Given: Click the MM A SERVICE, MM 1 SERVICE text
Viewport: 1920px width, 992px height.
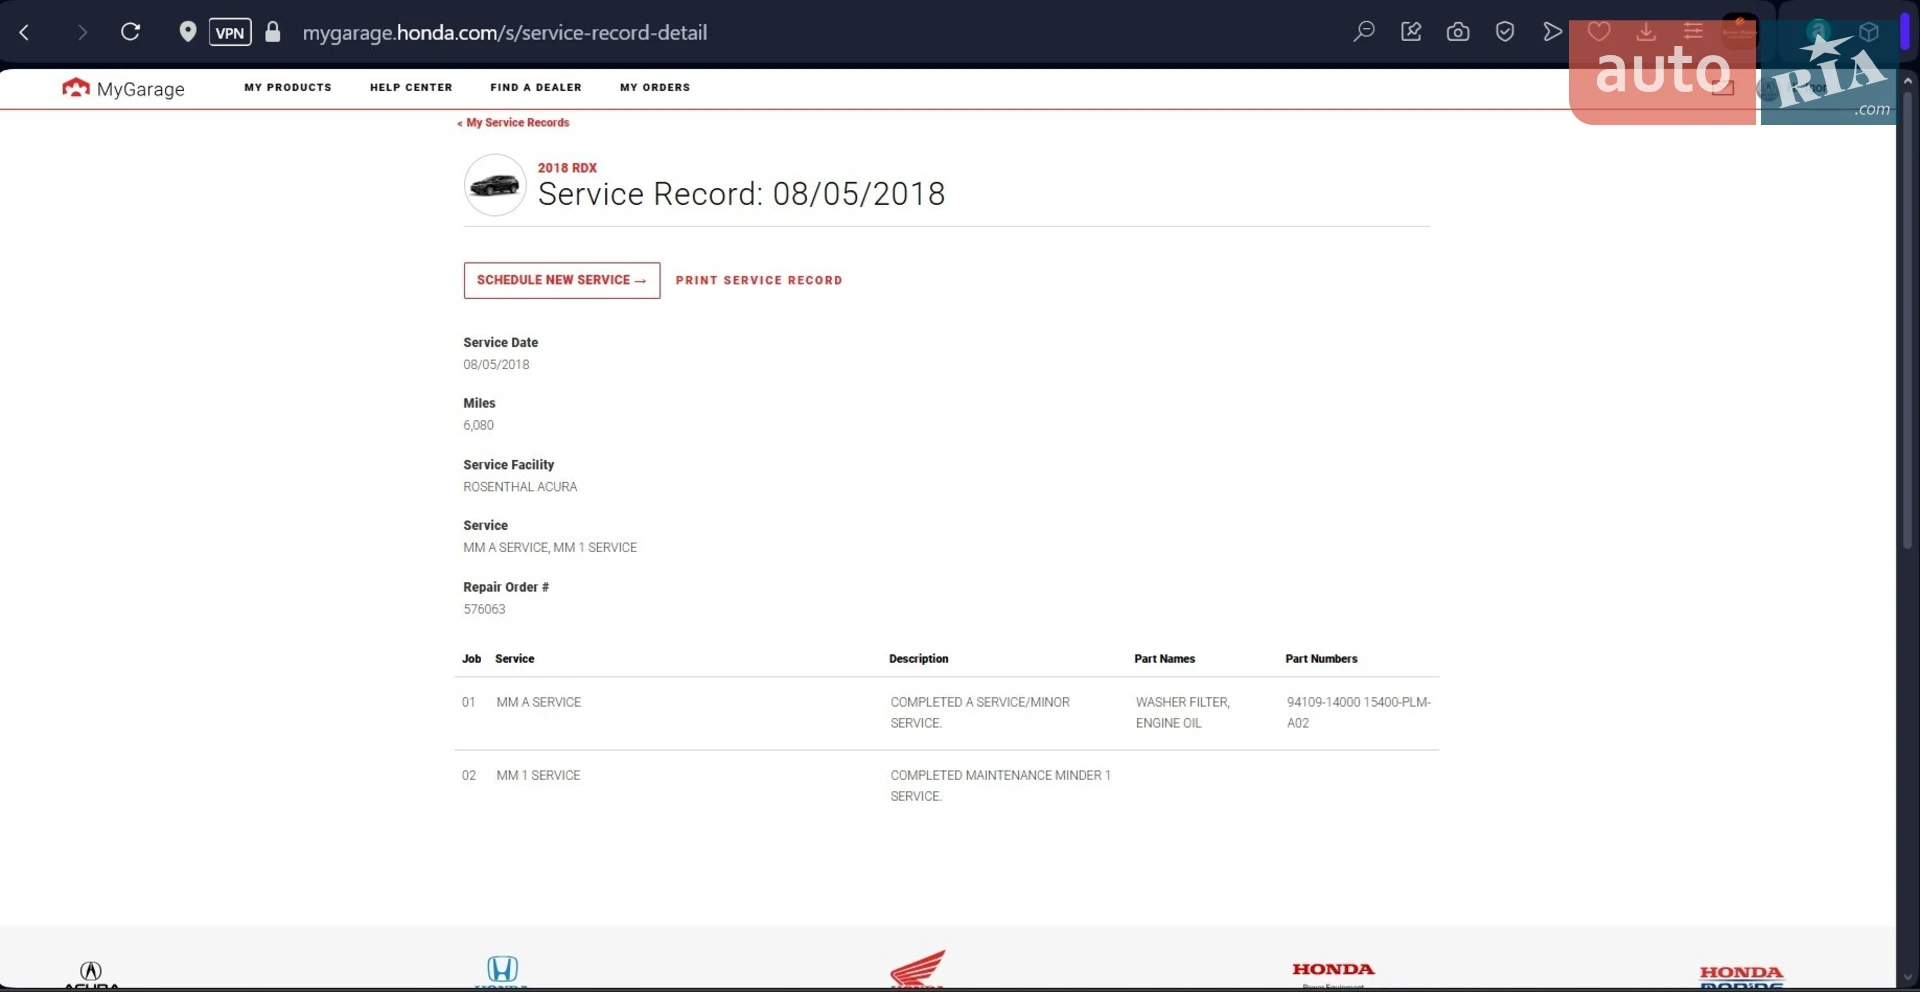Looking at the screenshot, I should click(550, 548).
